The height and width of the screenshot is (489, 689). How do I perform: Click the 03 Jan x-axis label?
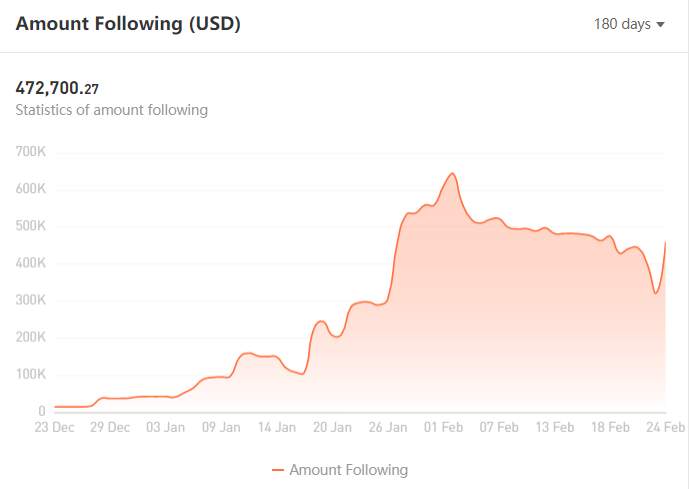[165, 427]
